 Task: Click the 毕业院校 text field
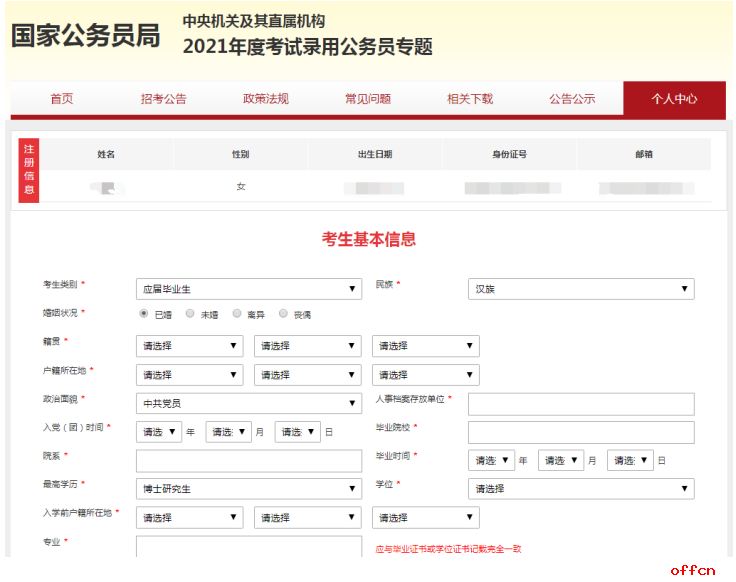pyautogui.click(x=580, y=432)
